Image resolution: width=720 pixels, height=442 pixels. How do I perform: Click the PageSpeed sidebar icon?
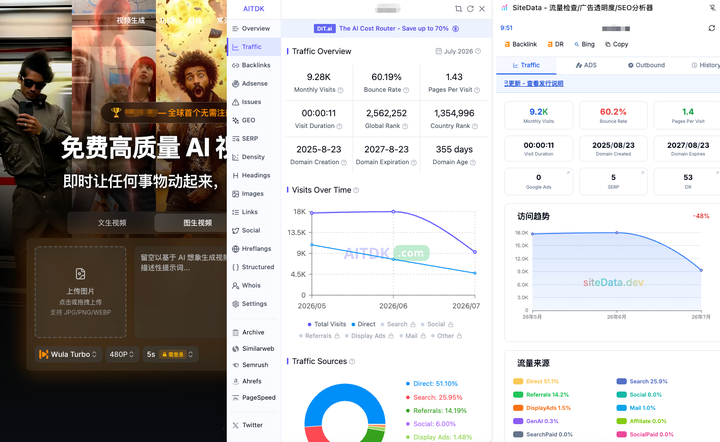tap(236, 397)
